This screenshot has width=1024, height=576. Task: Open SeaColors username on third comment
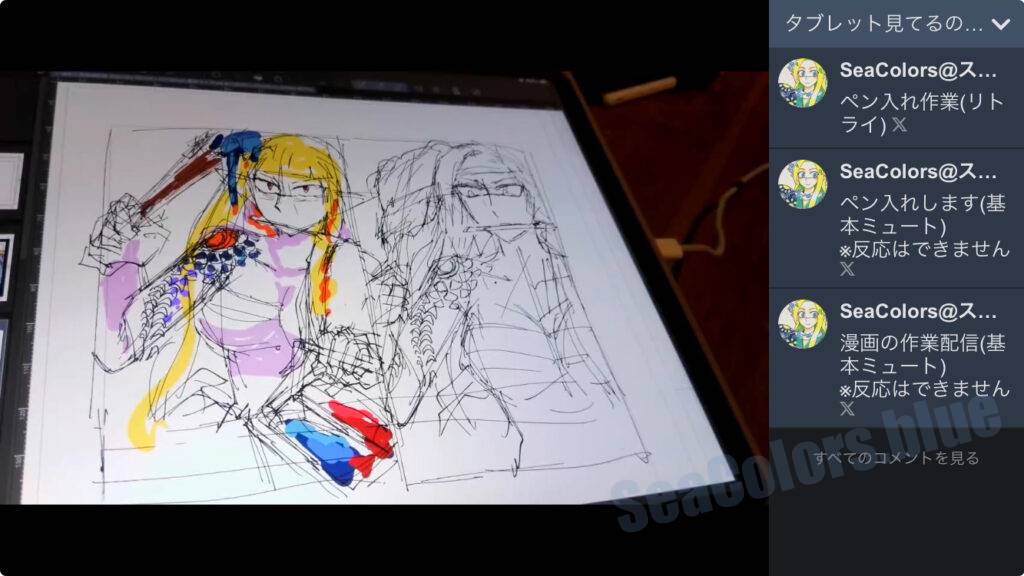click(x=918, y=311)
